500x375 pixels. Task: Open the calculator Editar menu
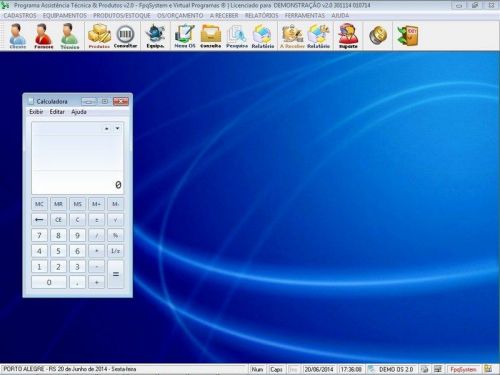point(57,112)
